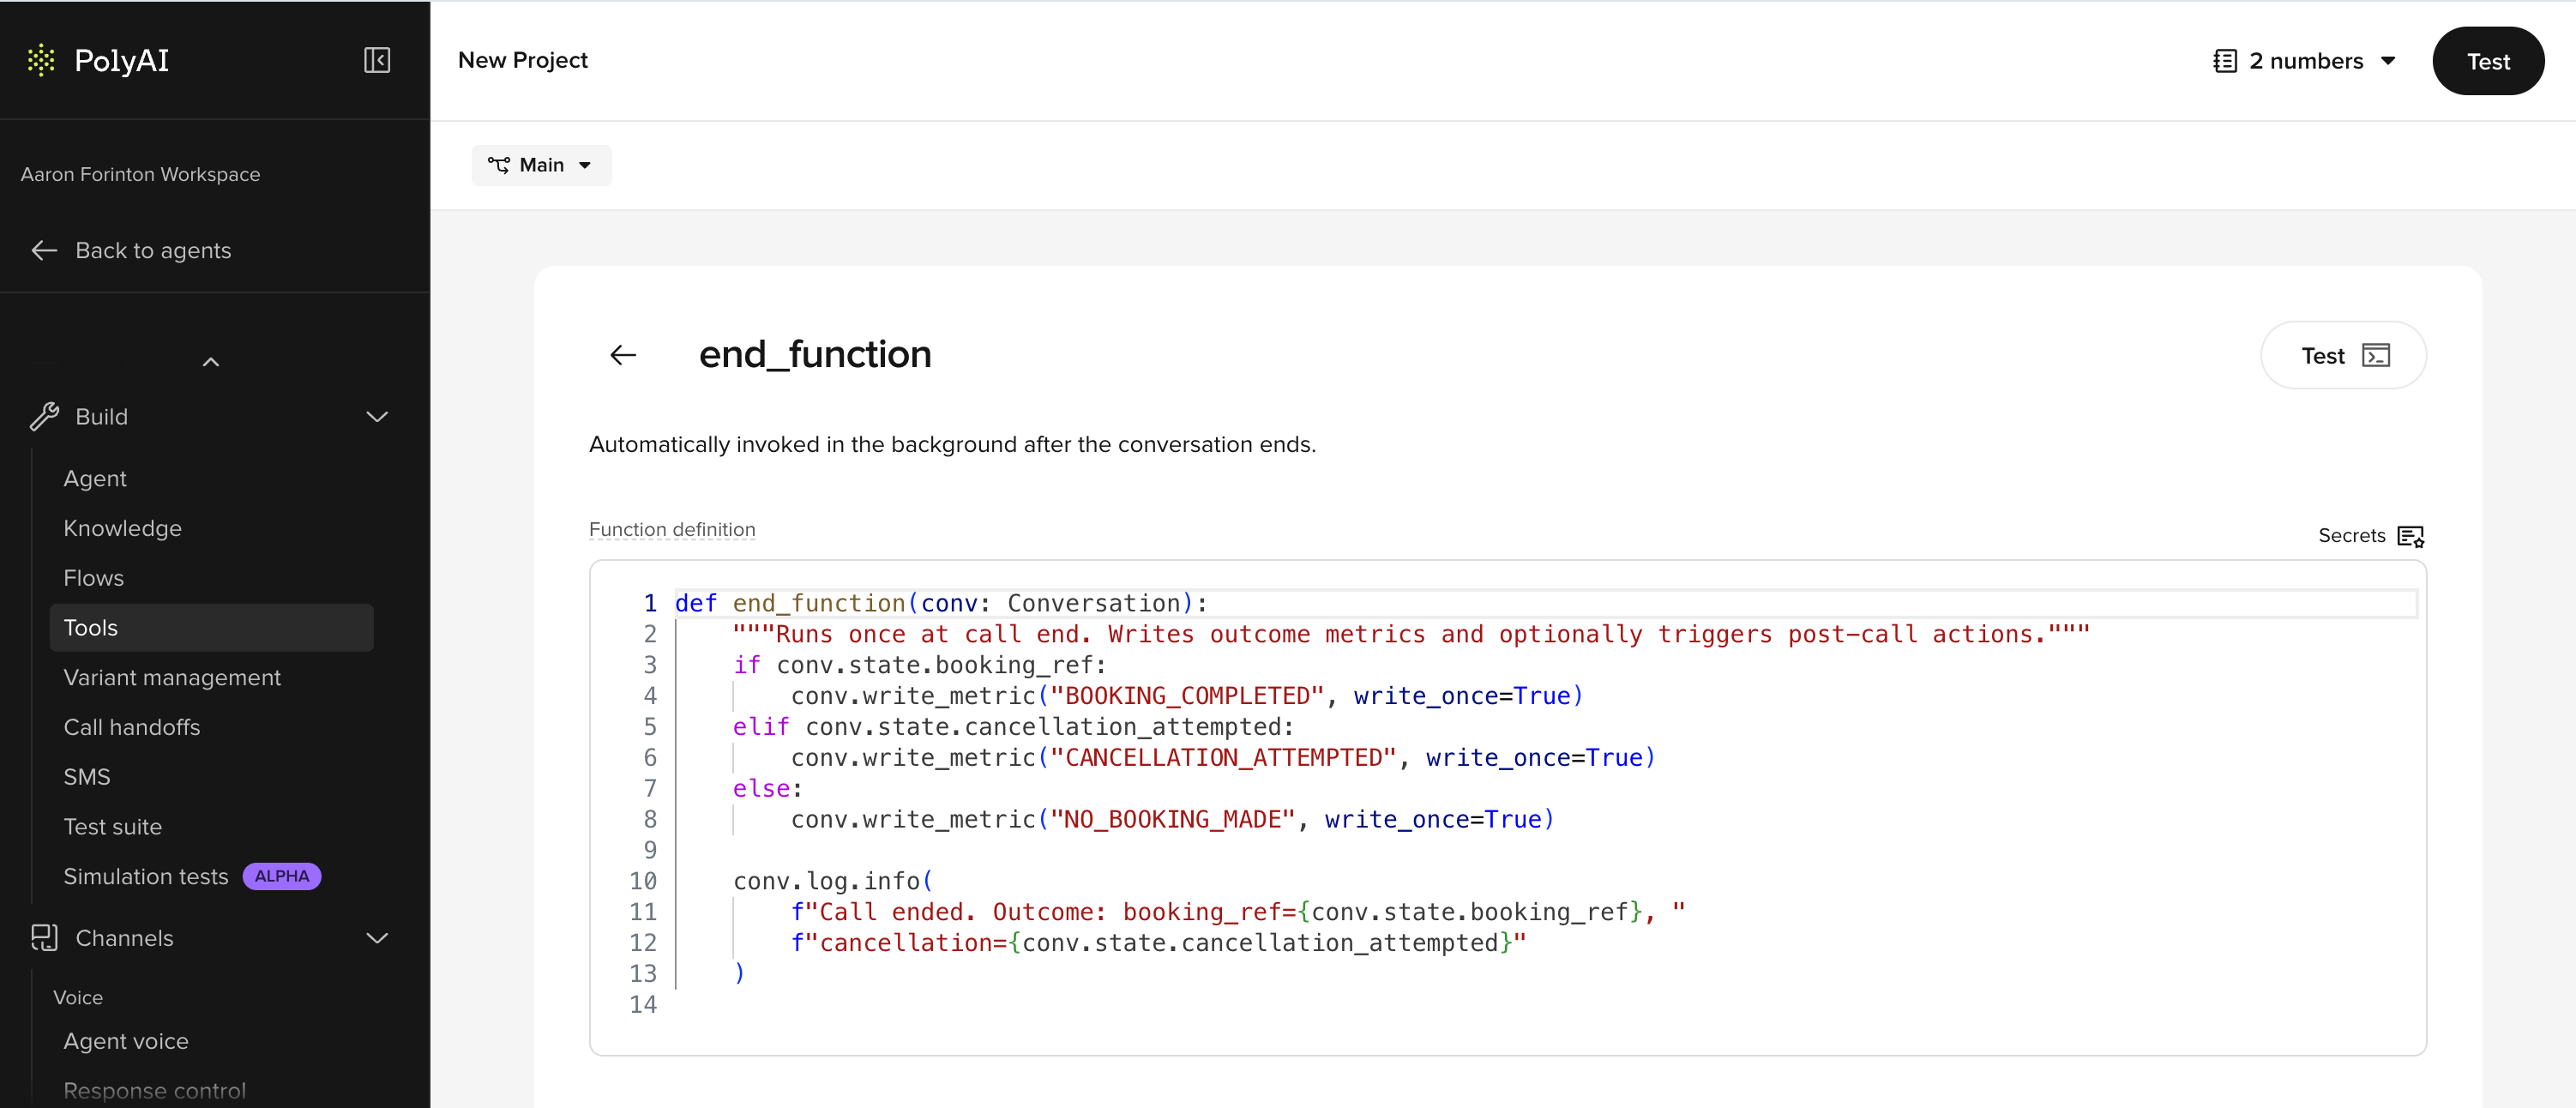Click the conv.log.info code line
2576x1108 pixels.
click(832, 881)
